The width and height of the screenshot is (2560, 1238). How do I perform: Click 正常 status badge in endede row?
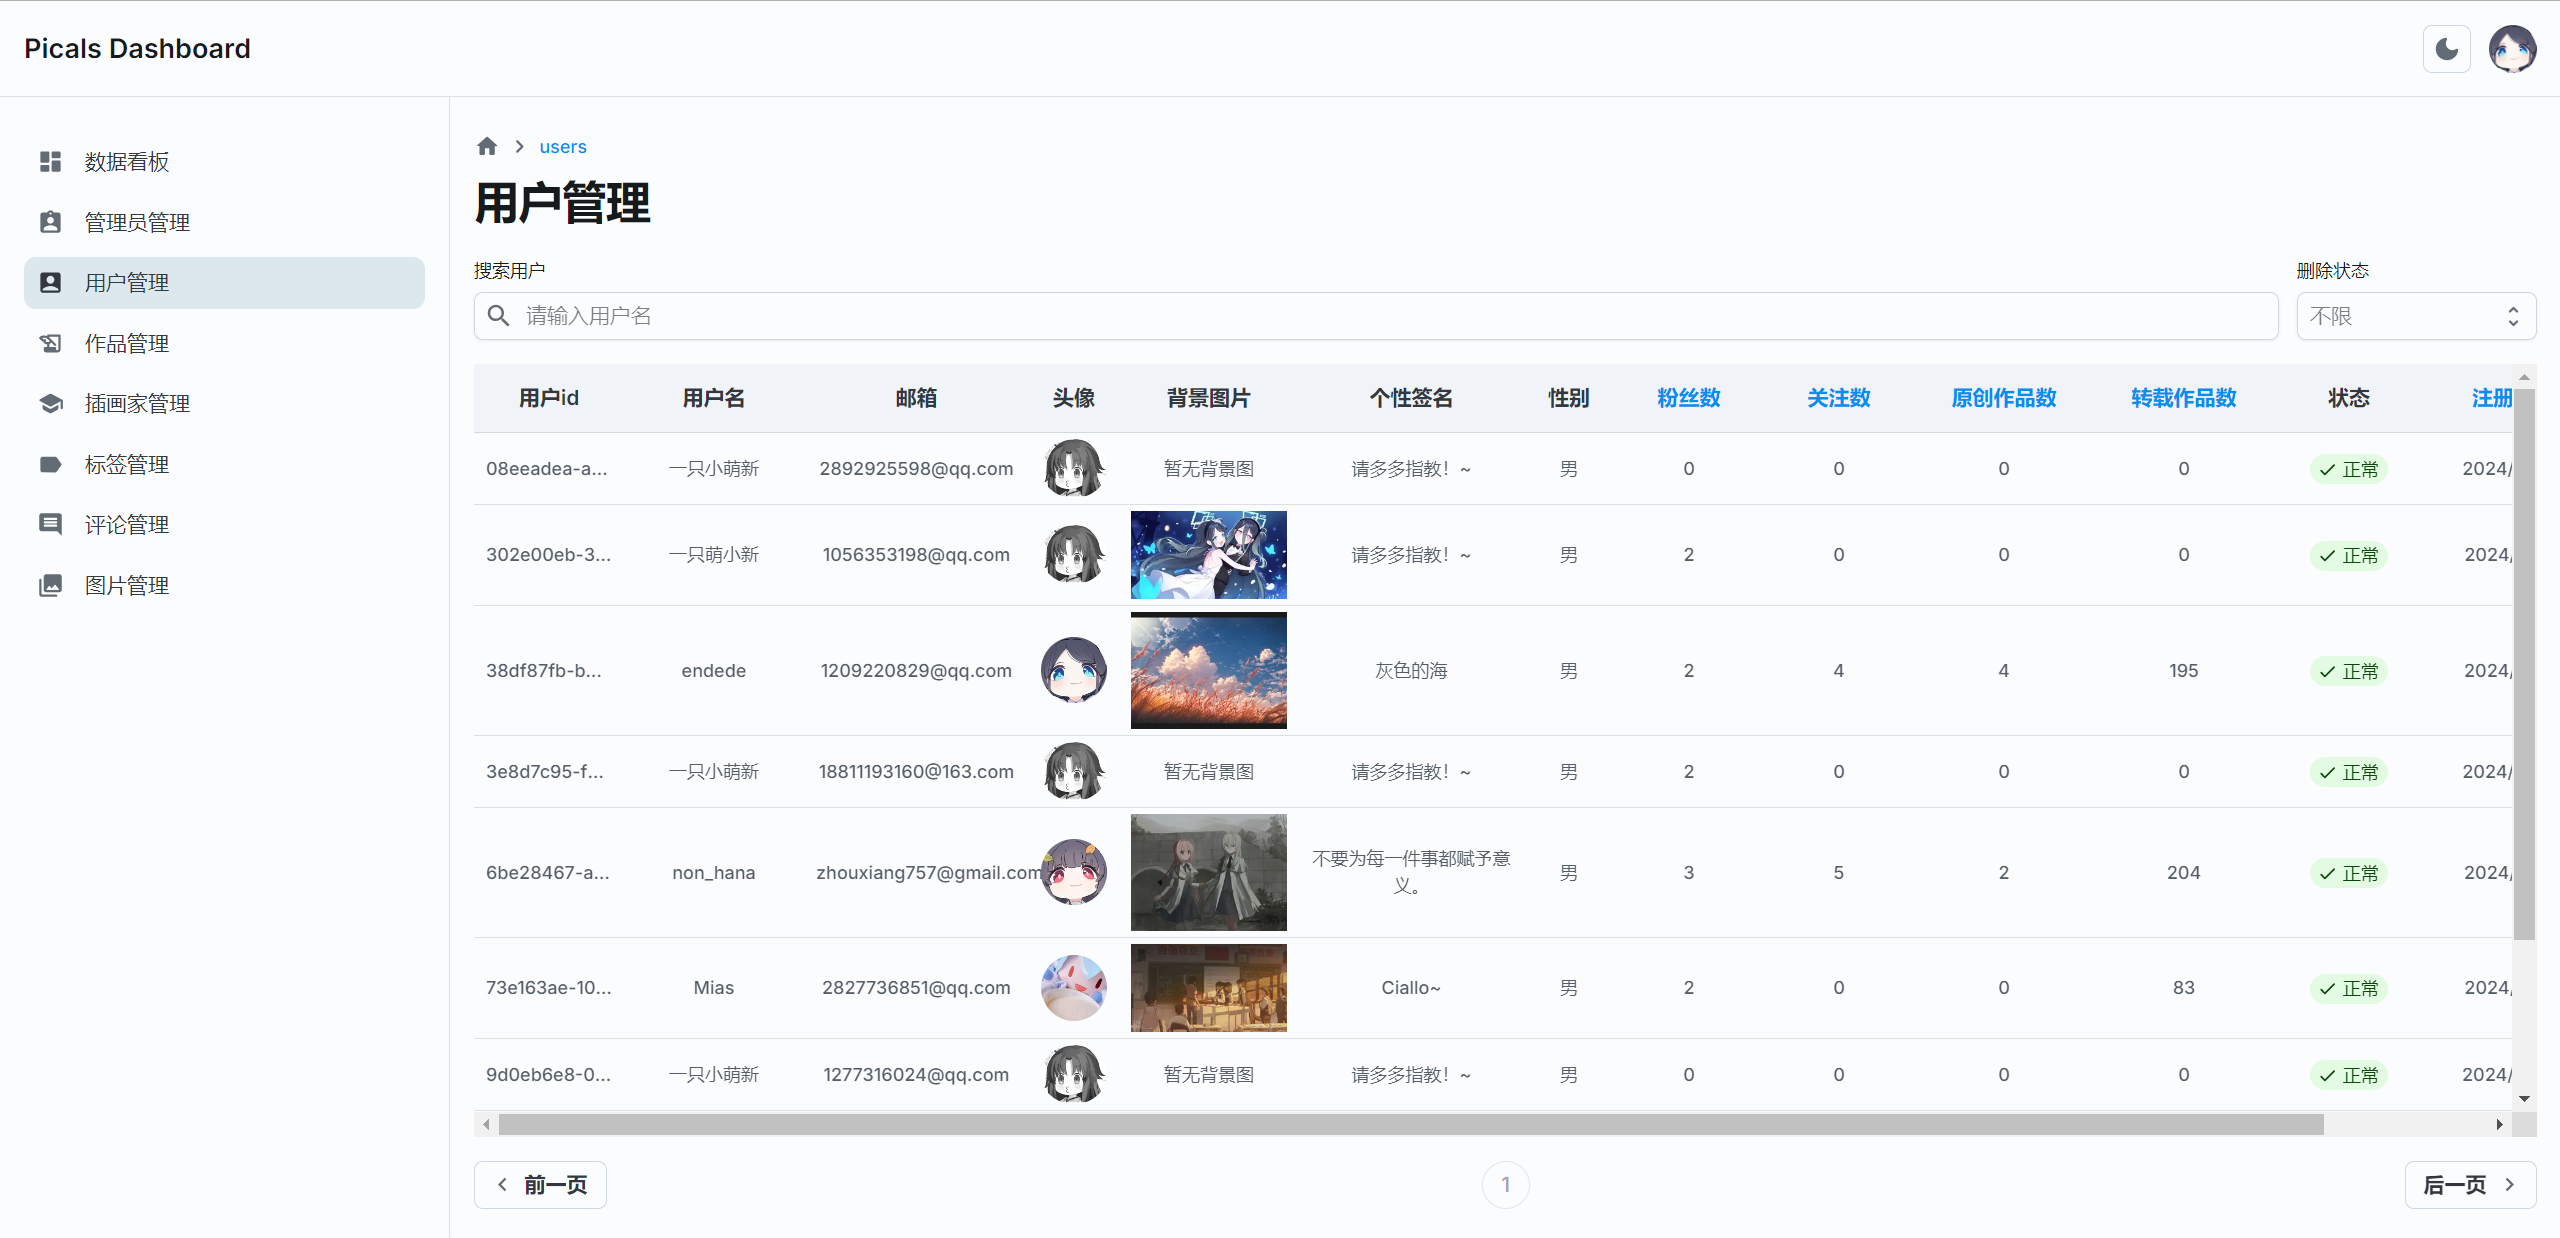[x=2348, y=671]
